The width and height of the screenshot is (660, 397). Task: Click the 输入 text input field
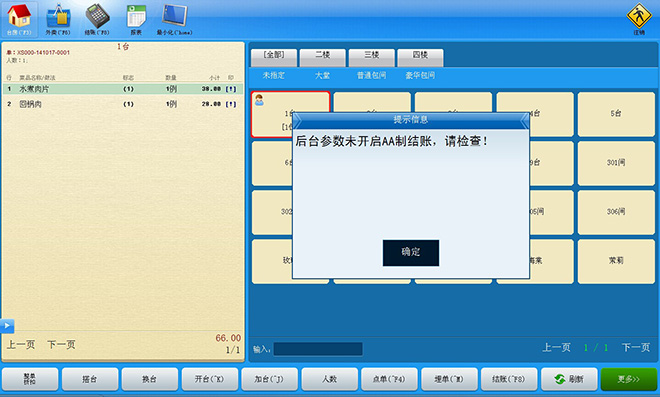(318, 349)
